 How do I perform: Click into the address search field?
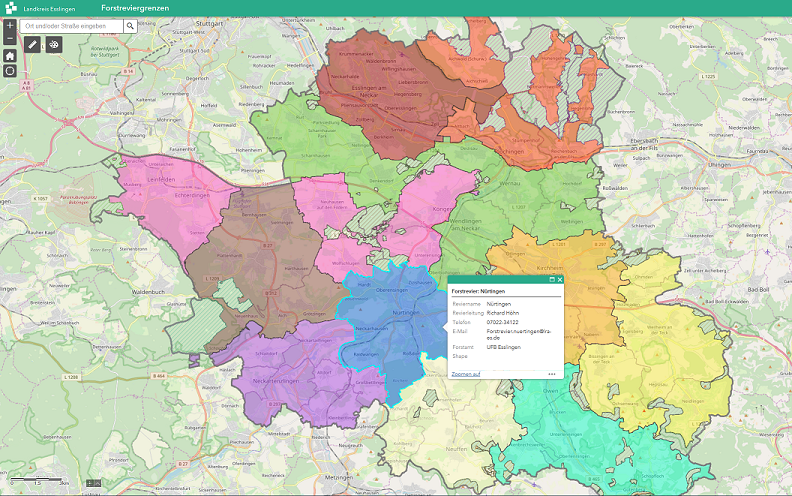pos(72,24)
